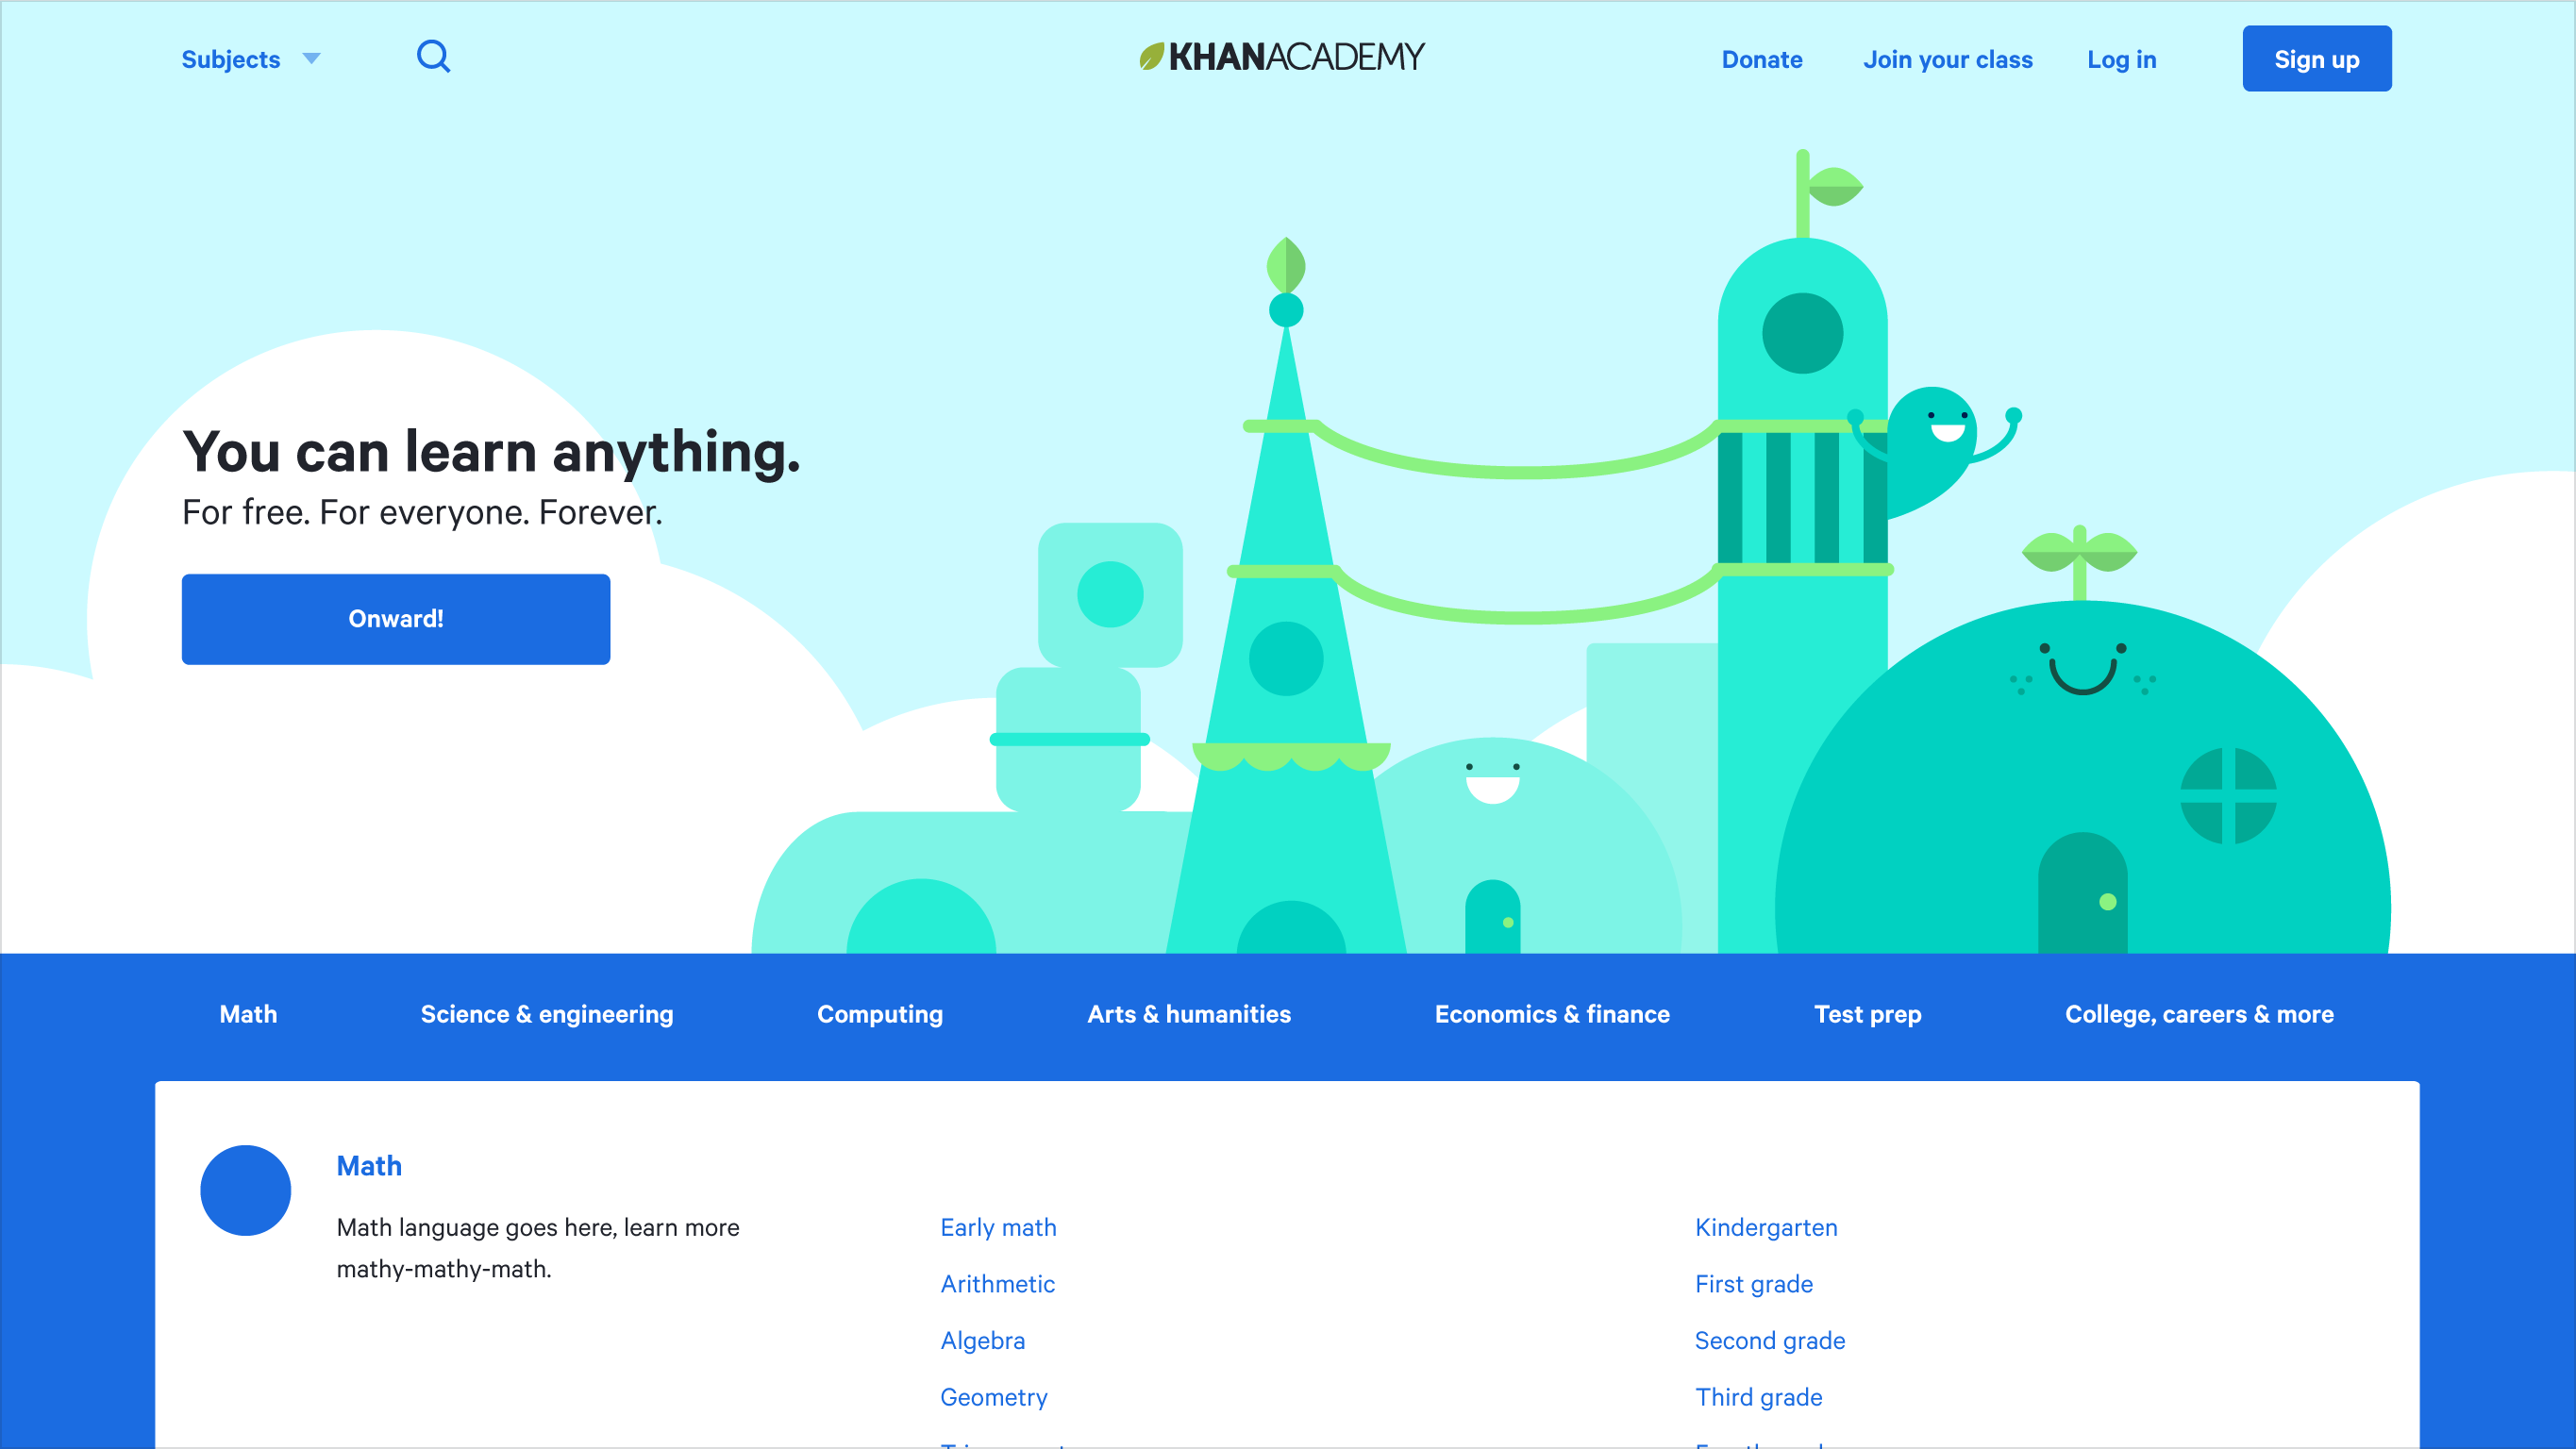Open the Arts & humanities tab

click(1189, 1014)
